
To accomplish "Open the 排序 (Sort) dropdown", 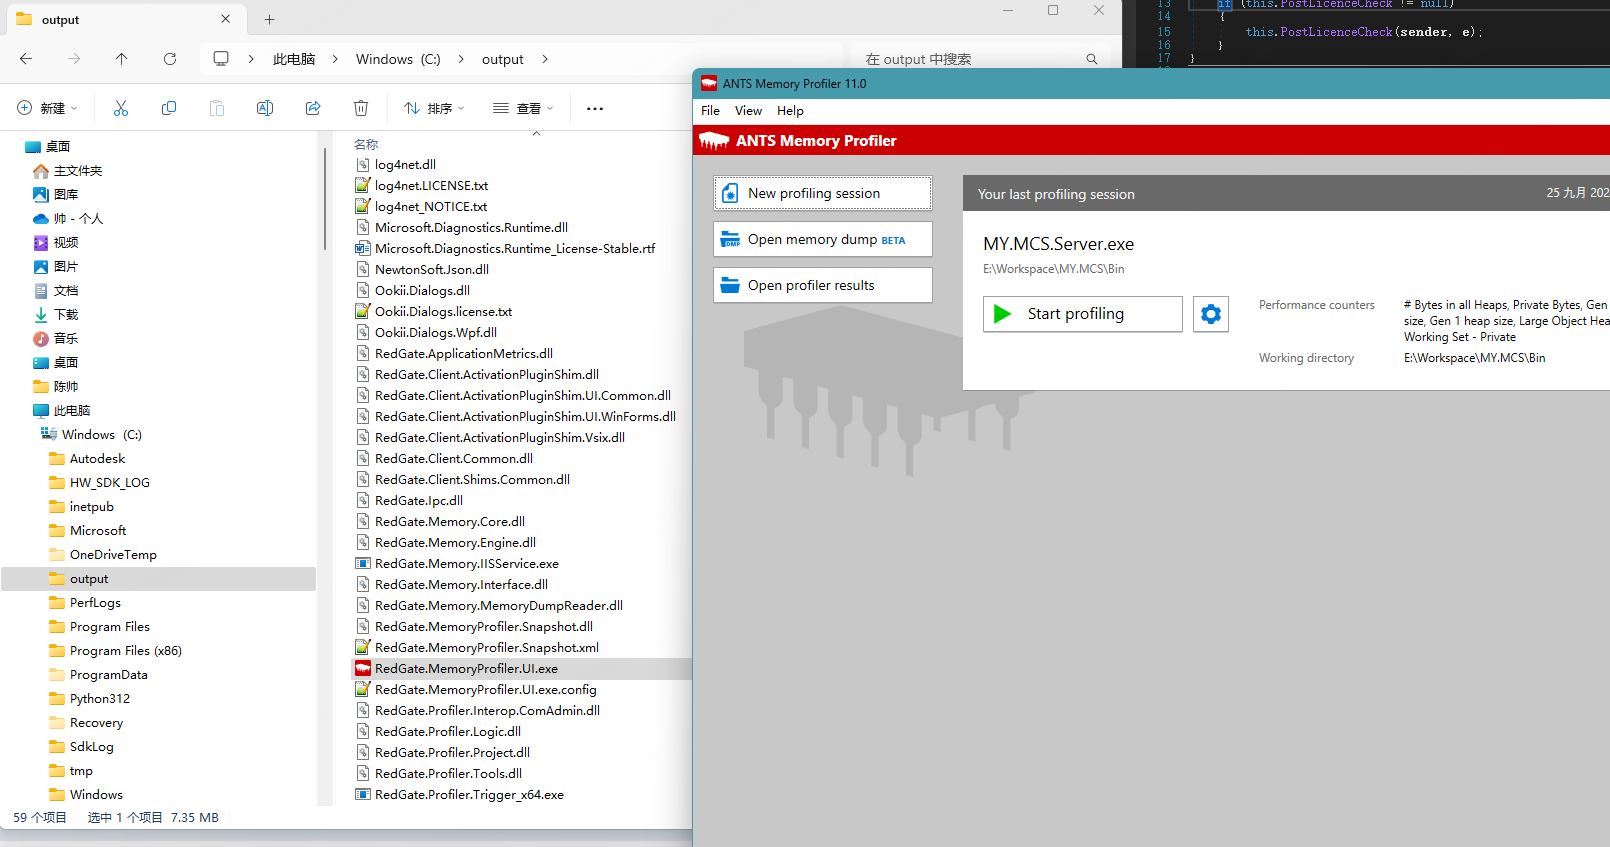I will pos(434,108).
